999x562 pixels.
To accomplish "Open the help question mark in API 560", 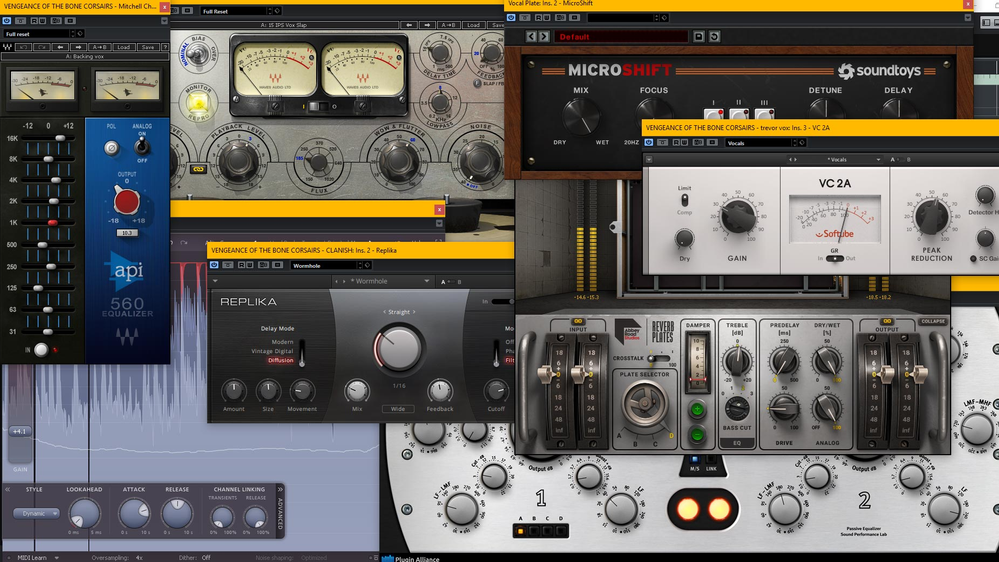I will [x=165, y=47].
